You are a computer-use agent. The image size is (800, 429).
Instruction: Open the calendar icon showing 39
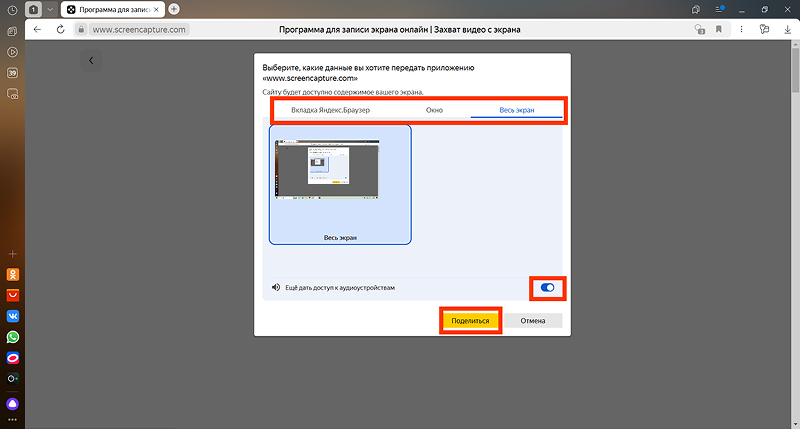(12, 73)
